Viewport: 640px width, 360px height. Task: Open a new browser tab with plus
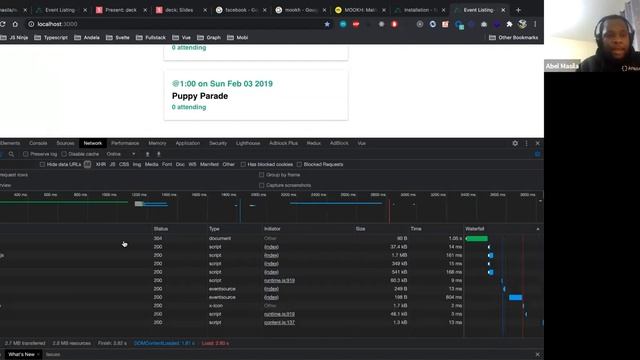518,10
